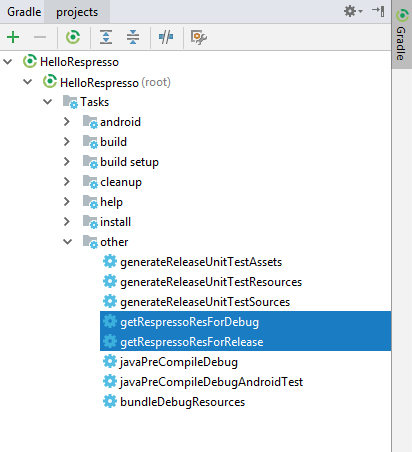Select HelloRespresso (root) label

tap(115, 82)
